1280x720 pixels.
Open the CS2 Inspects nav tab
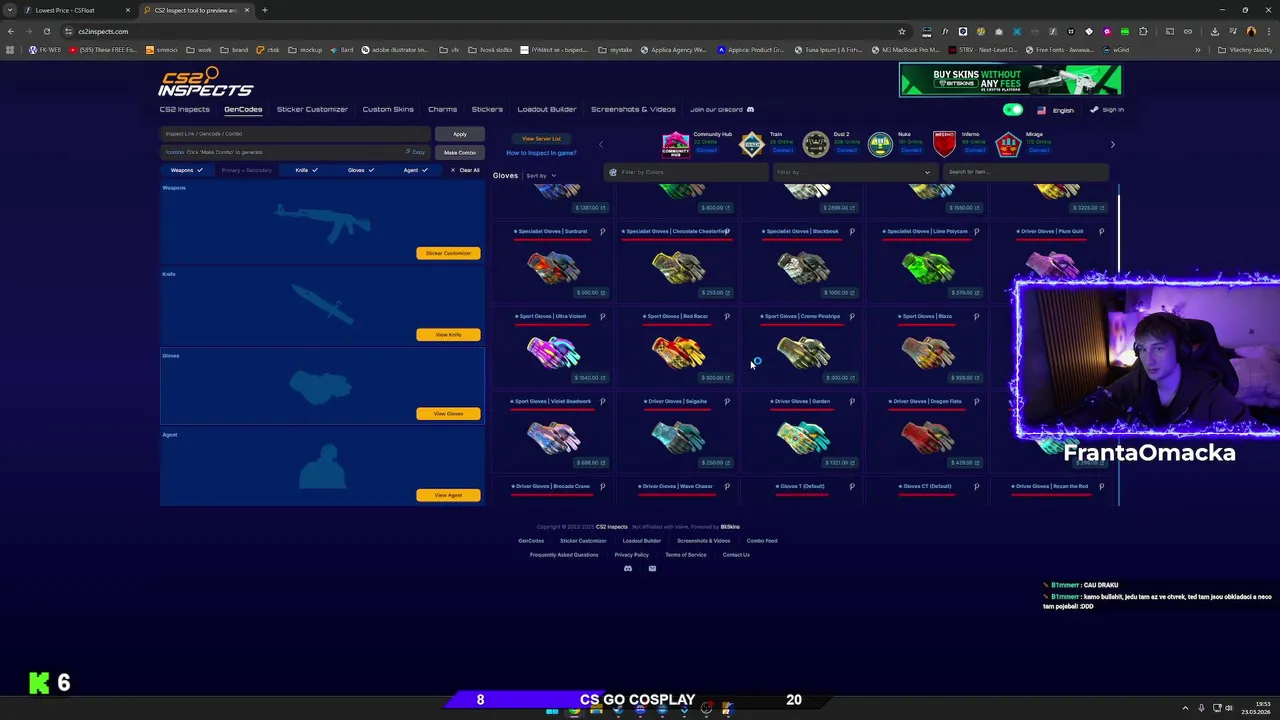coord(185,109)
